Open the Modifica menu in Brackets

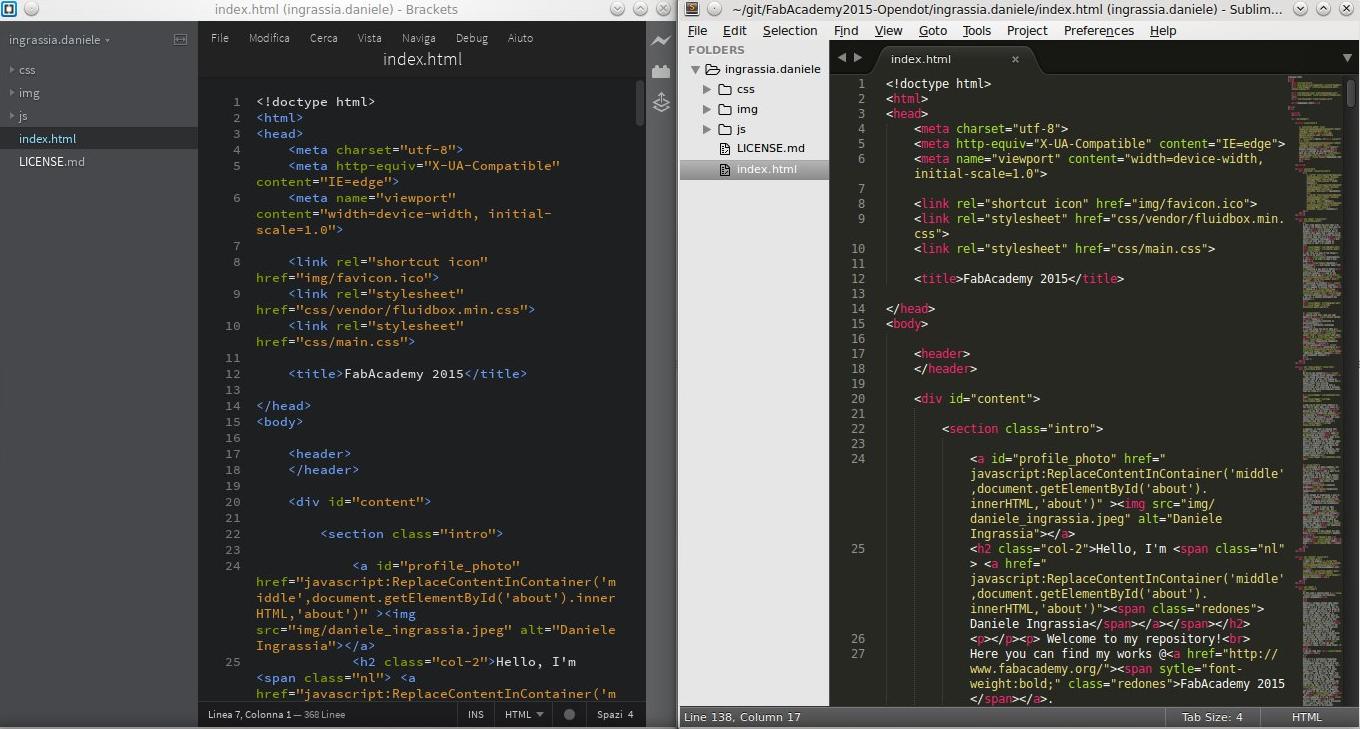[x=269, y=38]
